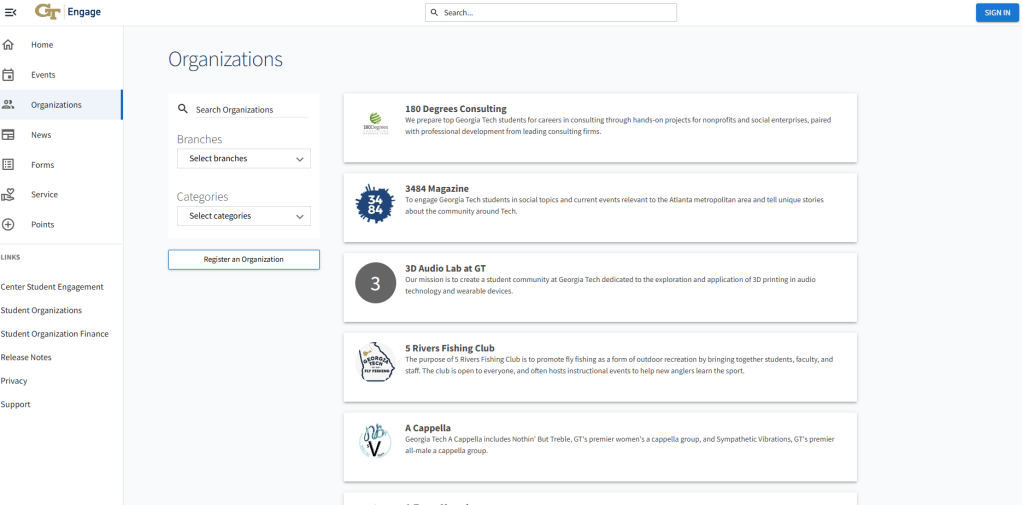Image resolution: width=1022 pixels, height=505 pixels.
Task: Open the 3D Audio Lab at GT title
Action: pos(445,268)
